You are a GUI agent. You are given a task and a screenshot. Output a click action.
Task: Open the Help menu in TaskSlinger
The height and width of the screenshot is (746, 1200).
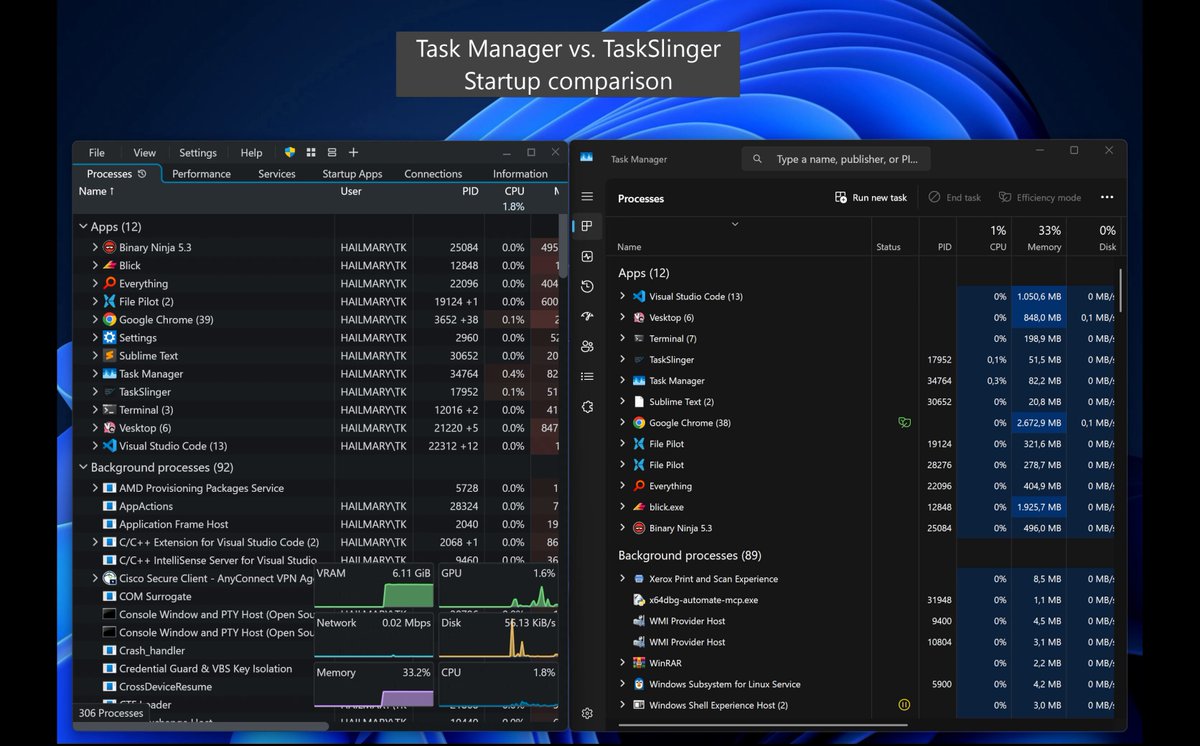coord(251,153)
